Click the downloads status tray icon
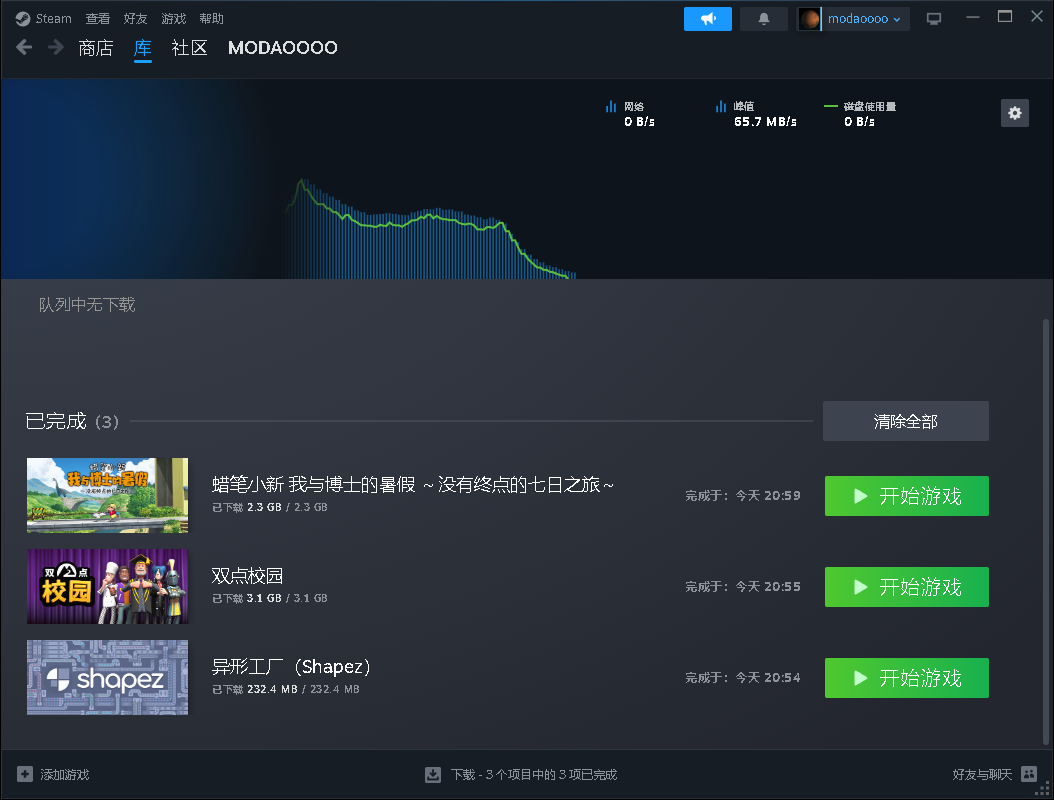Screen dimensions: 1054x800 [x=433, y=775]
